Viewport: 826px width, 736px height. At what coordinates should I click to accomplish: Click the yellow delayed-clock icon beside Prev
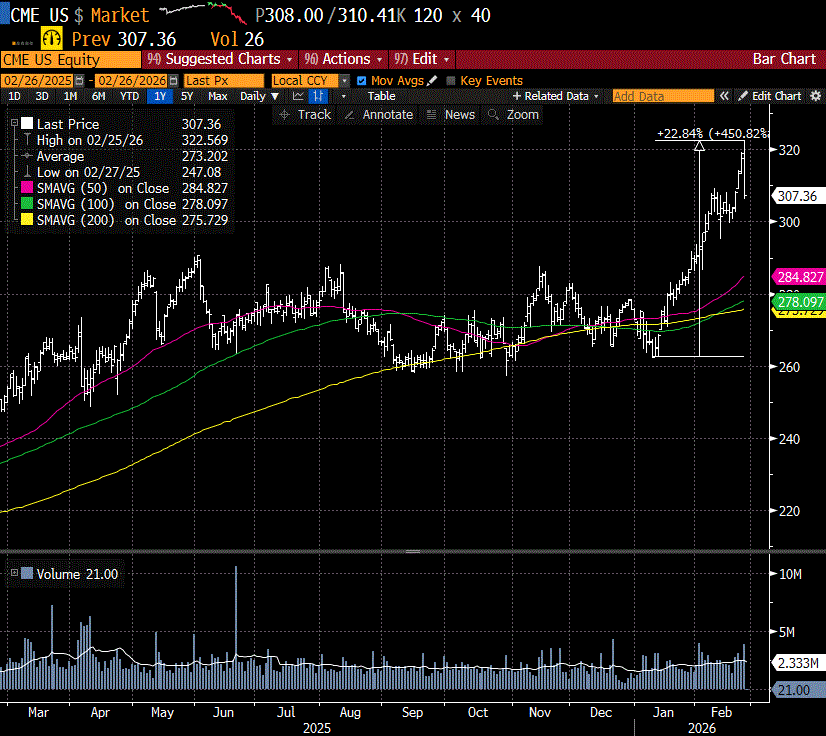click(52, 39)
